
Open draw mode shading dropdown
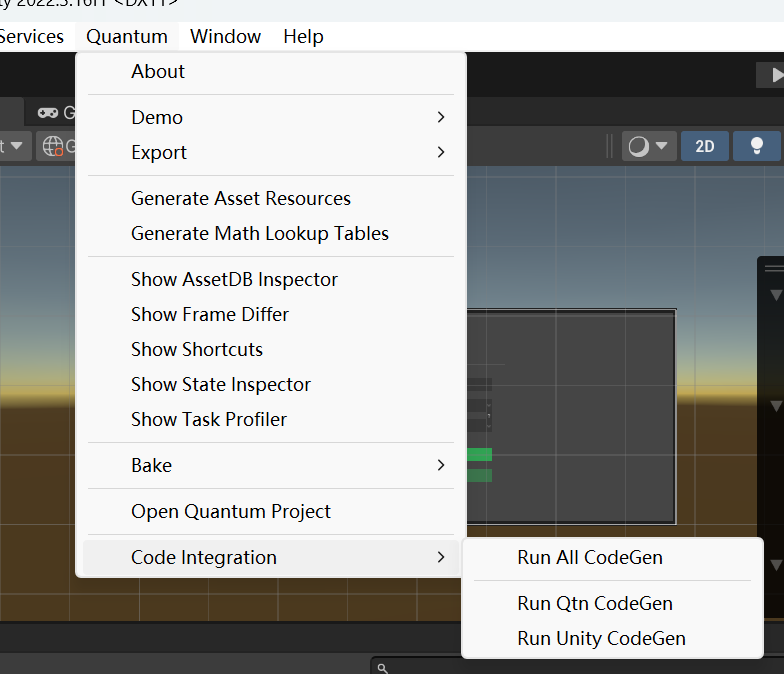648,146
